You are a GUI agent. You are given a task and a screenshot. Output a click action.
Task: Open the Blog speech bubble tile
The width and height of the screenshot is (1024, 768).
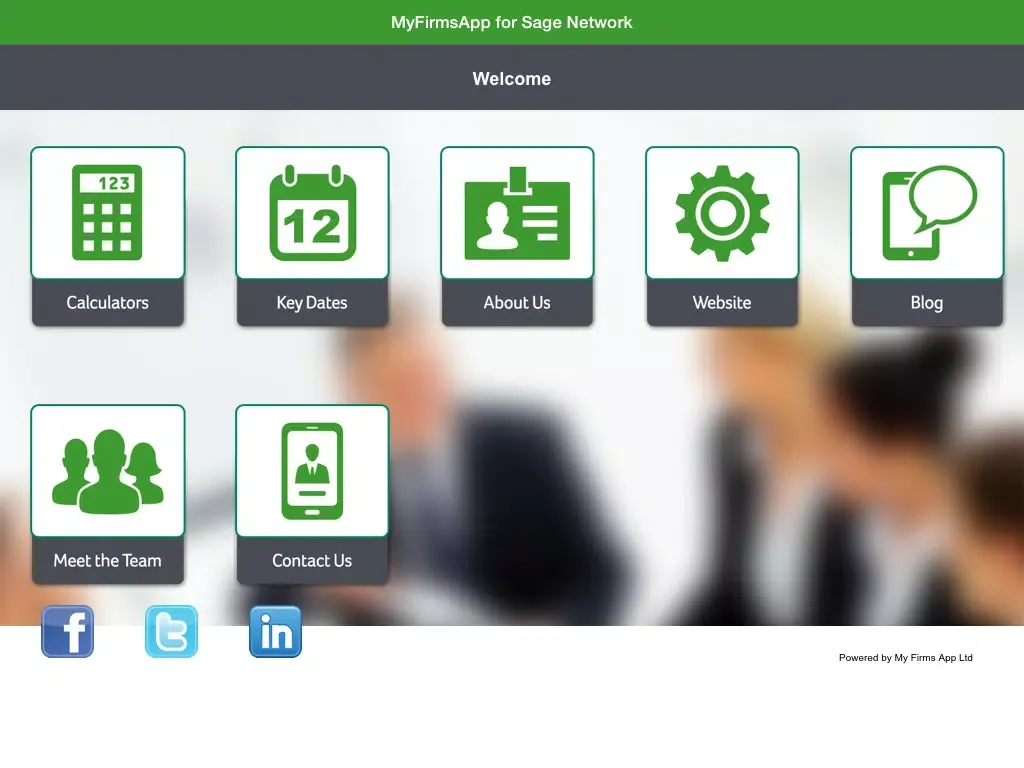tap(927, 236)
